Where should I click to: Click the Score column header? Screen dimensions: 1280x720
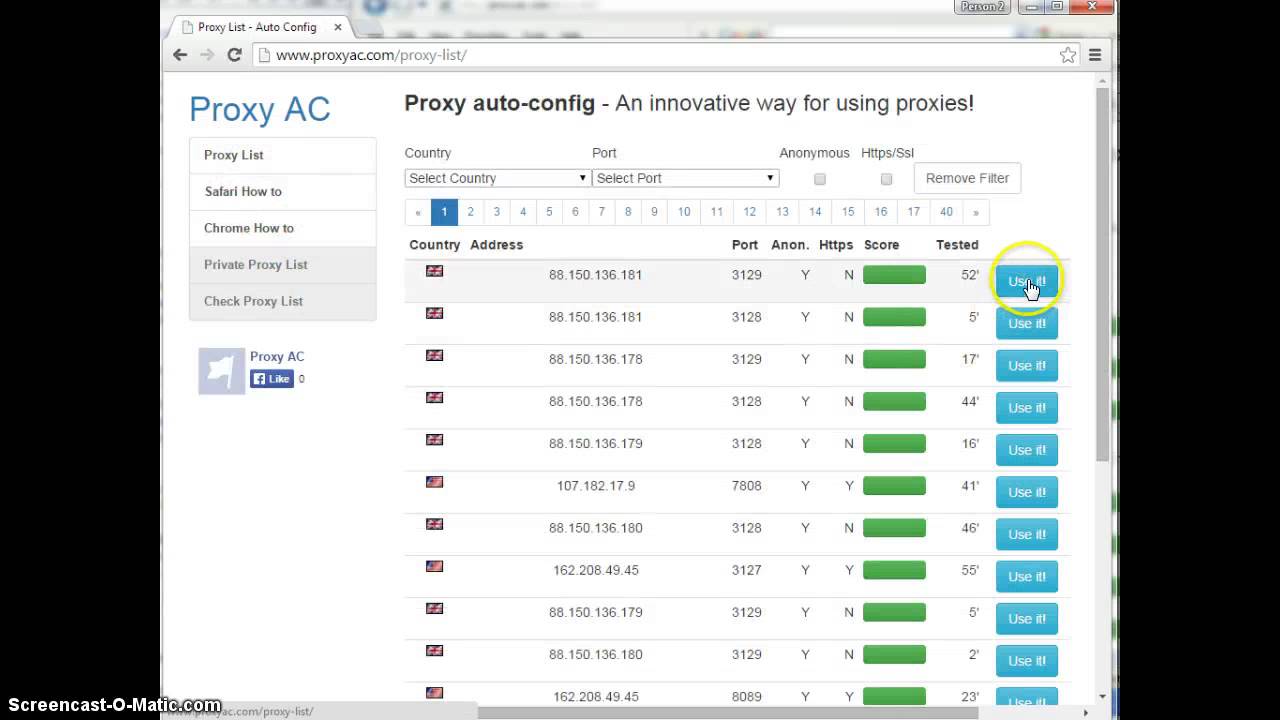click(x=881, y=245)
